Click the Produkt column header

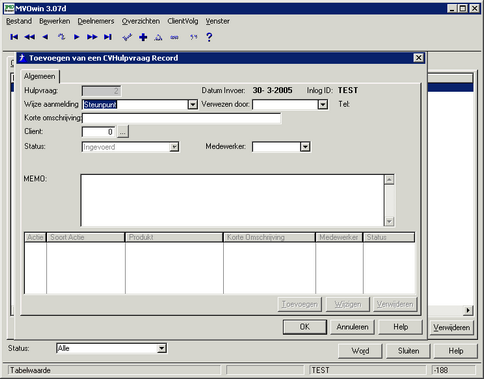(x=174, y=237)
